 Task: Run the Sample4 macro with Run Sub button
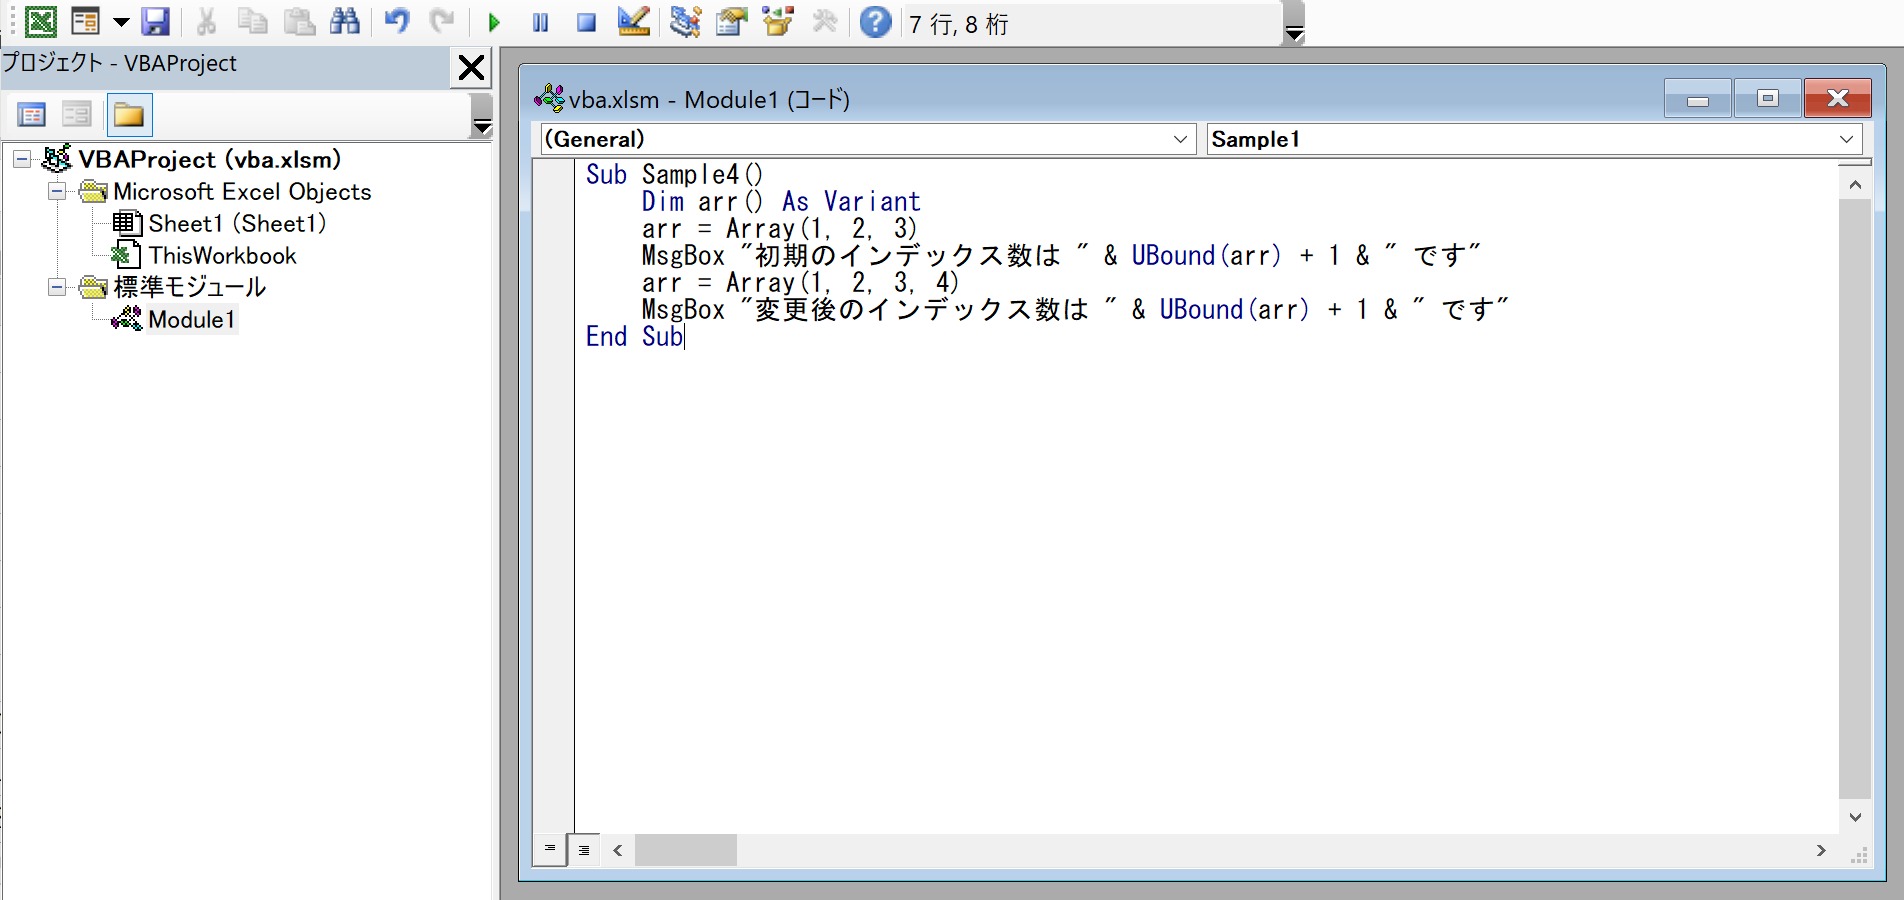(493, 21)
